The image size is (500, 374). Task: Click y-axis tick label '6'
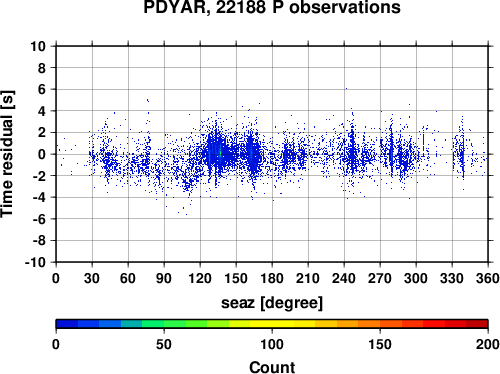point(41,89)
